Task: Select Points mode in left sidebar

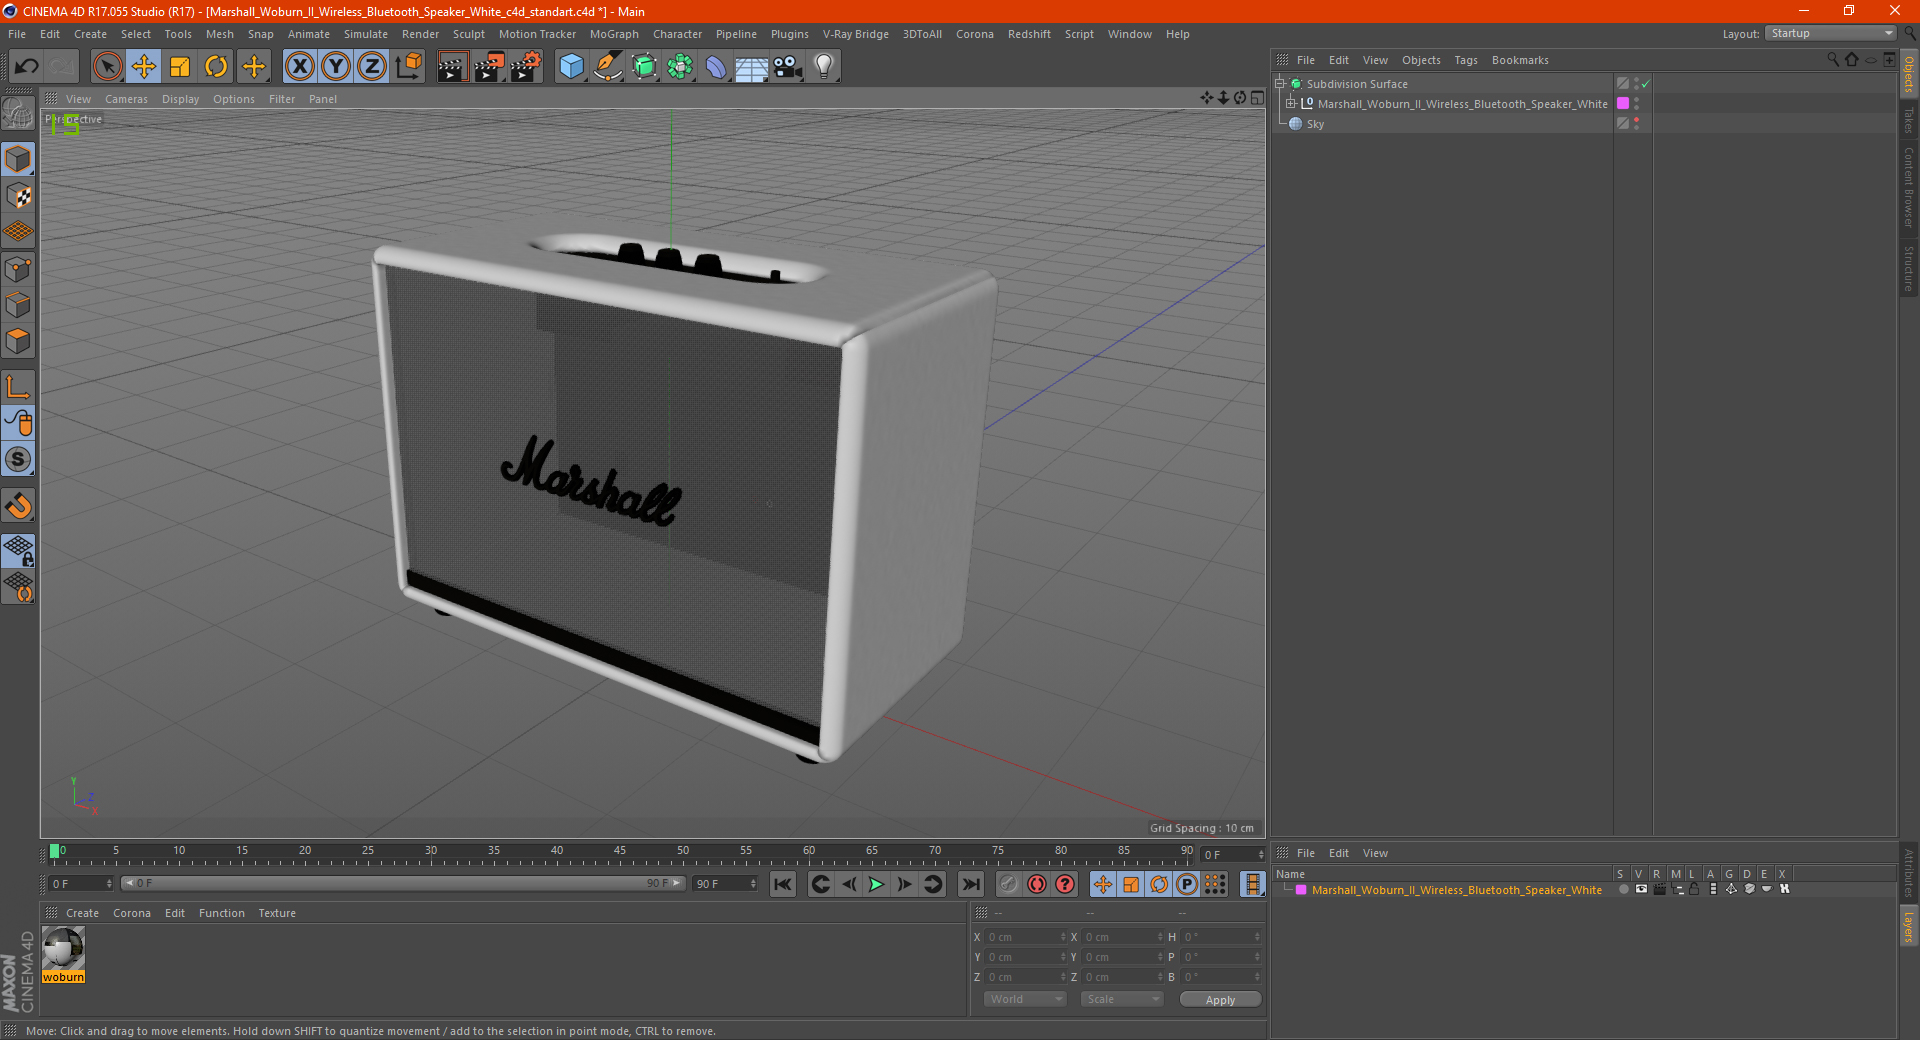Action: [x=18, y=268]
